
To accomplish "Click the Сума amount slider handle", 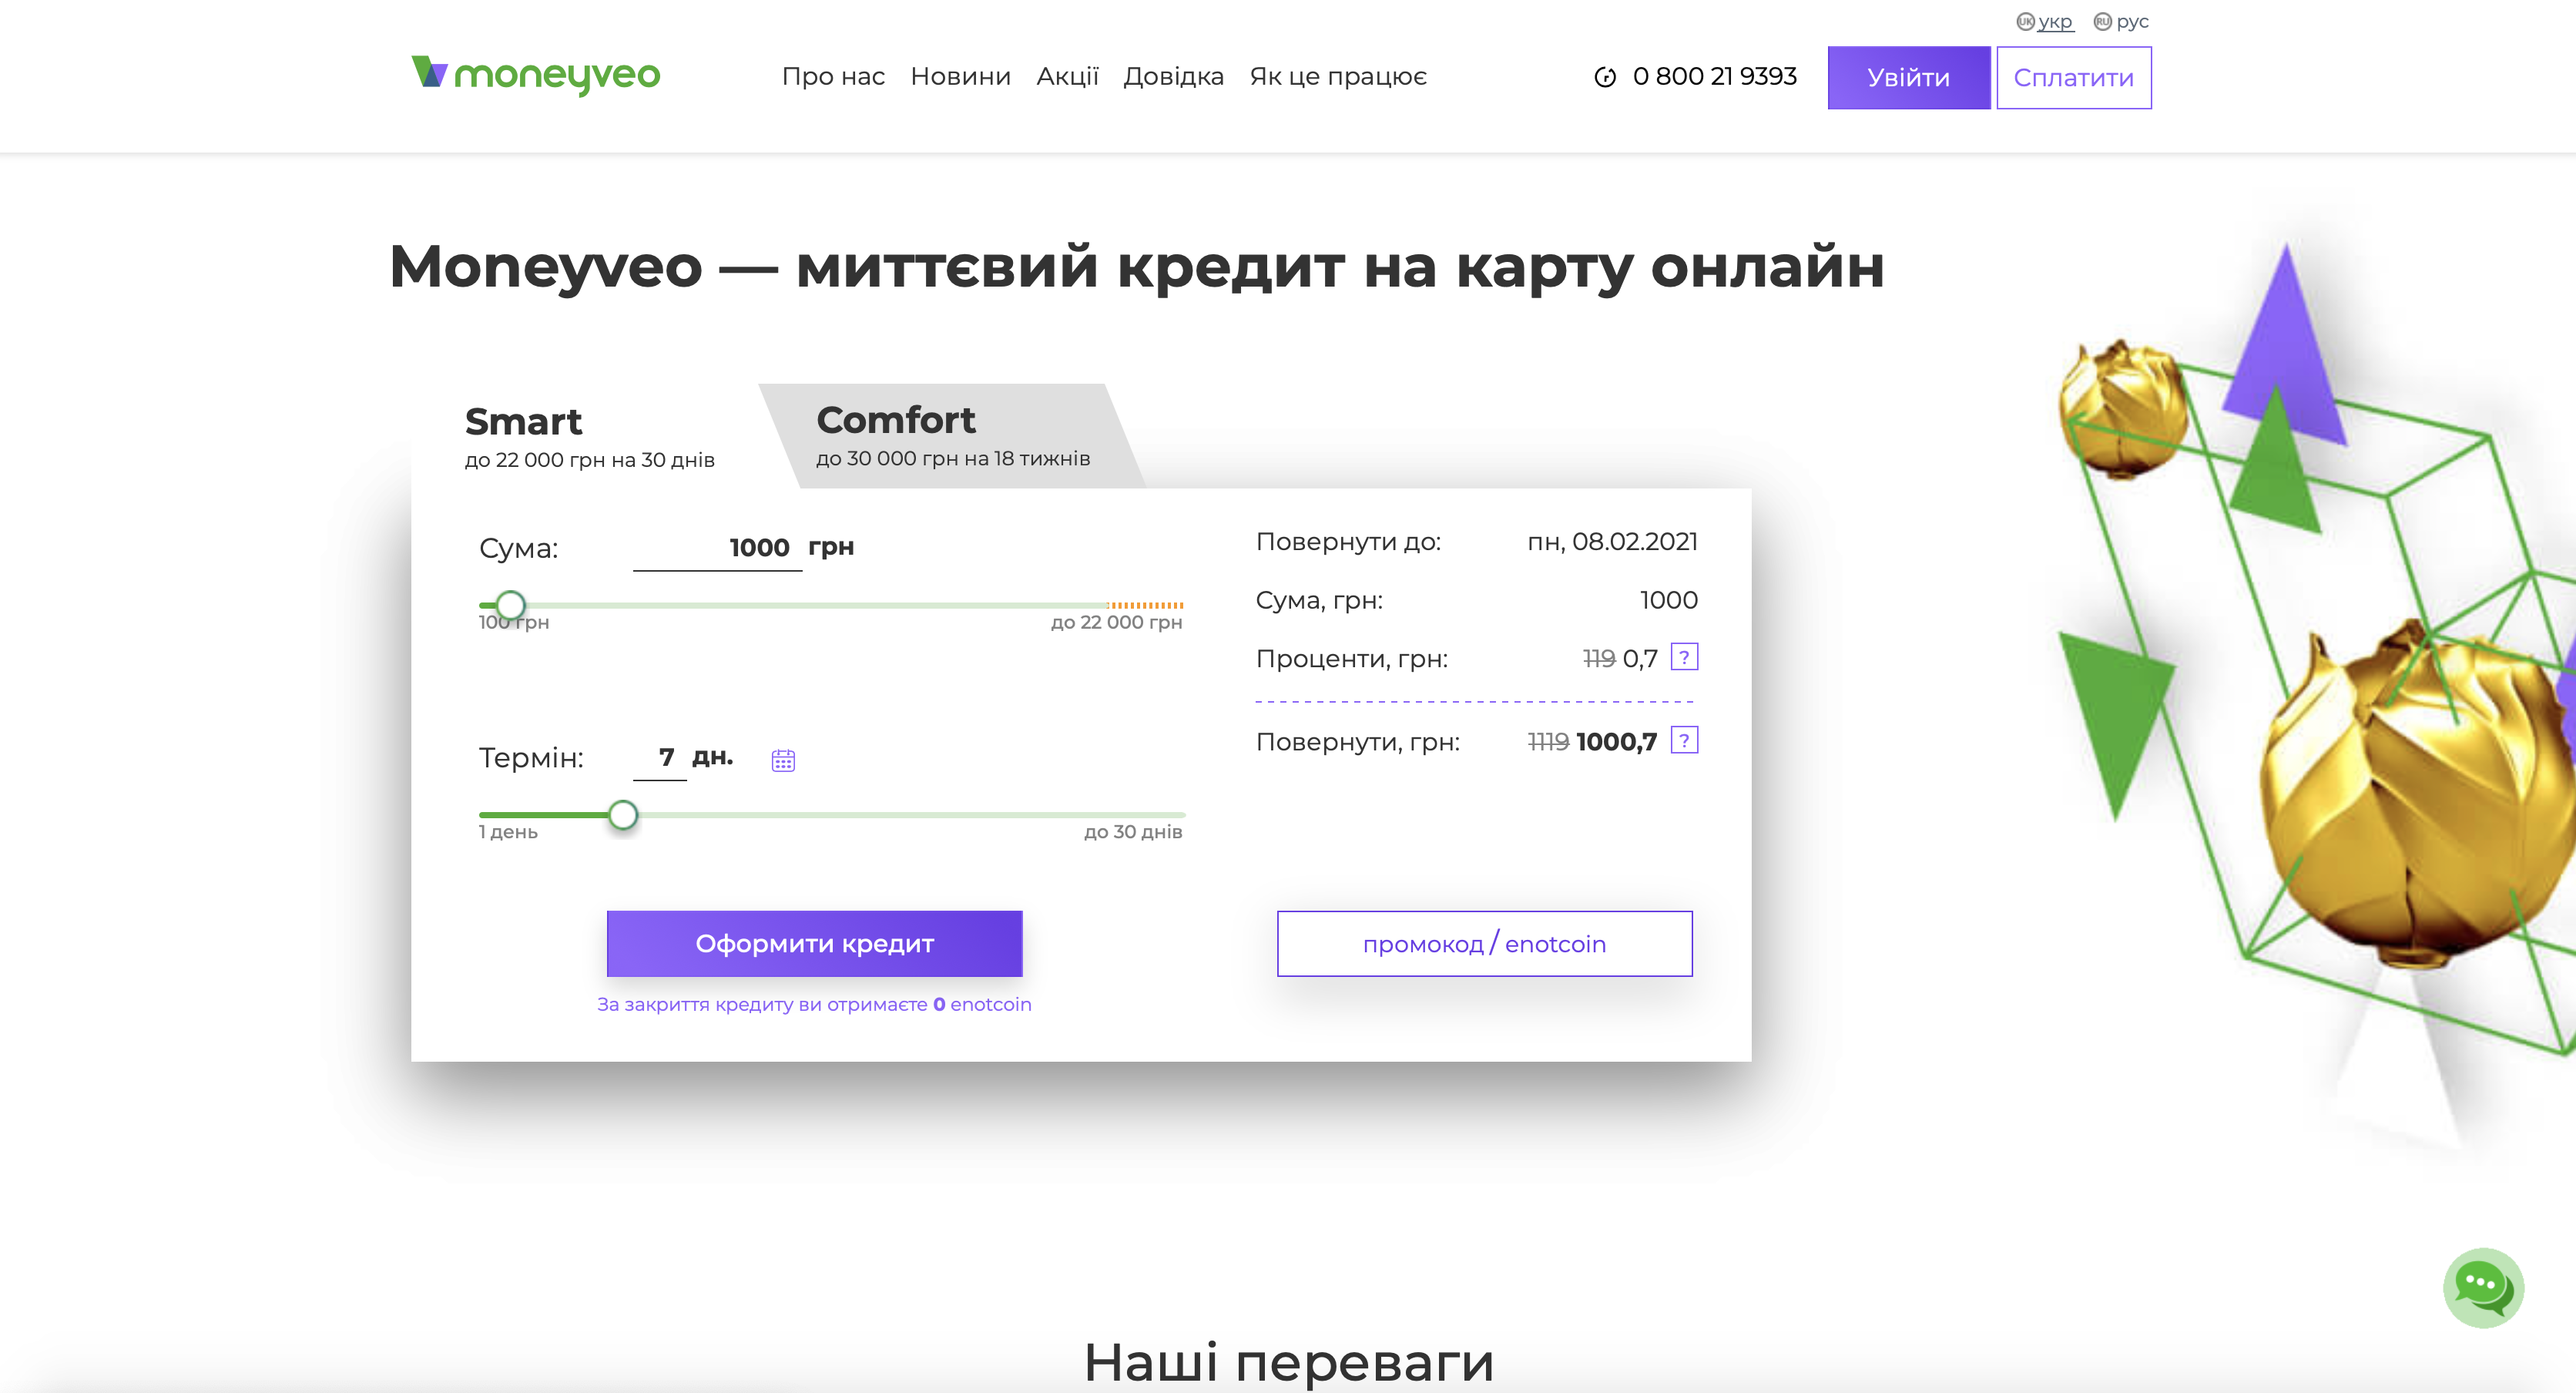I will click(x=510, y=604).
